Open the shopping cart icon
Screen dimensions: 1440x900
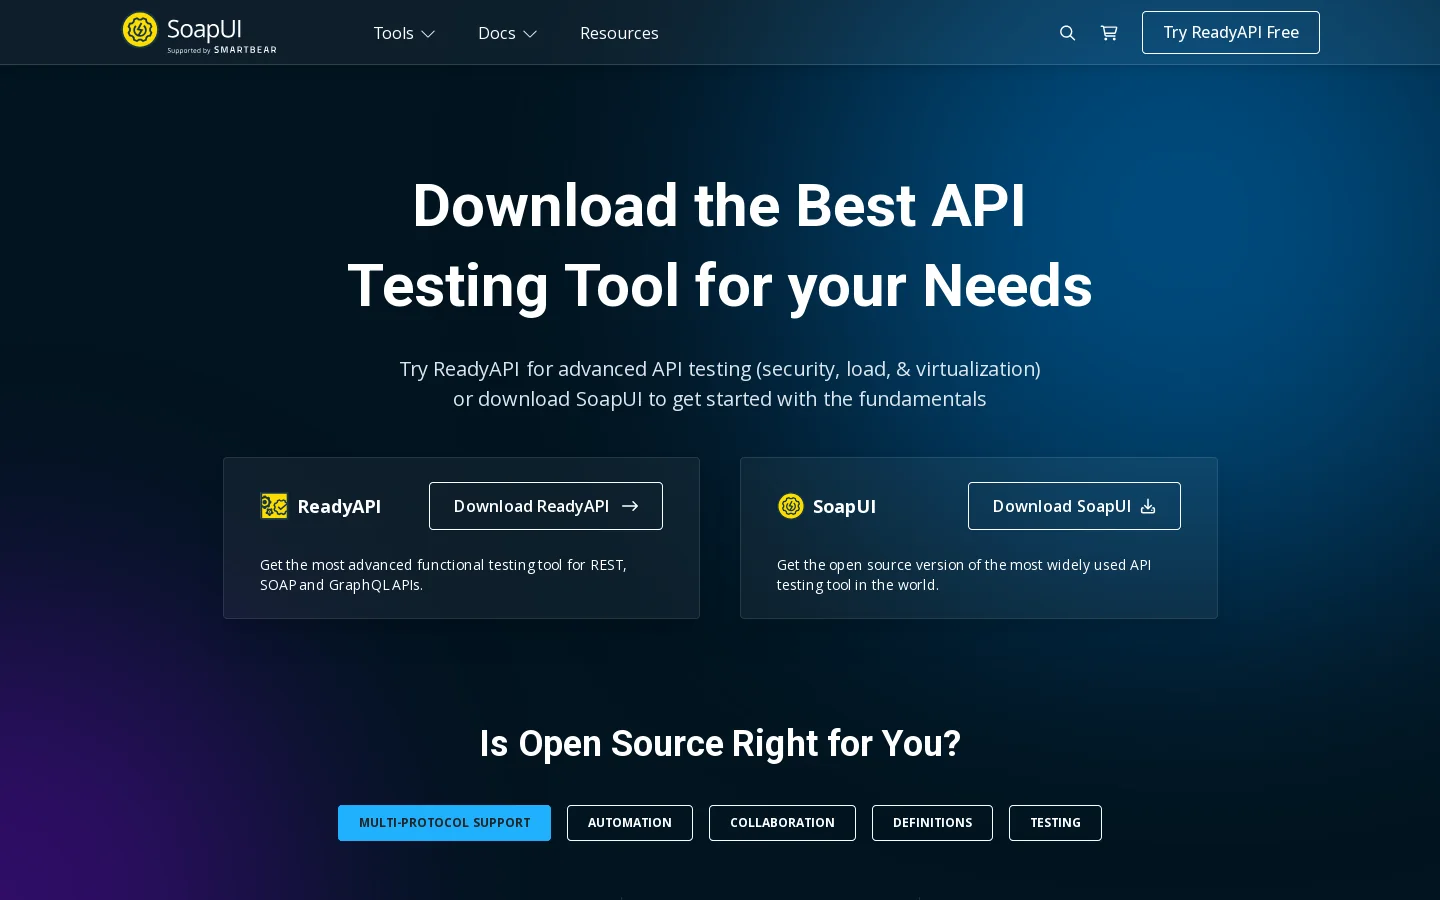point(1109,33)
